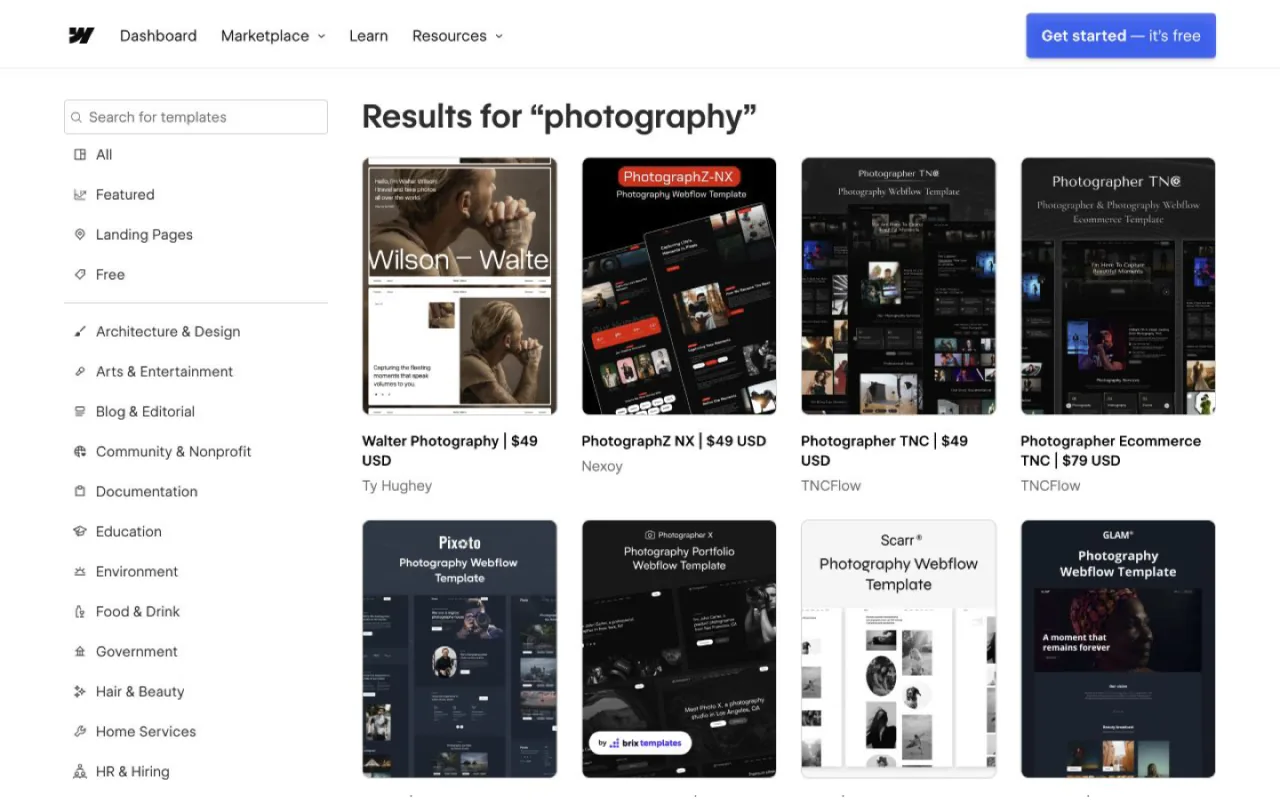
Task: Click the Hair & Beauty icon
Action: point(80,692)
